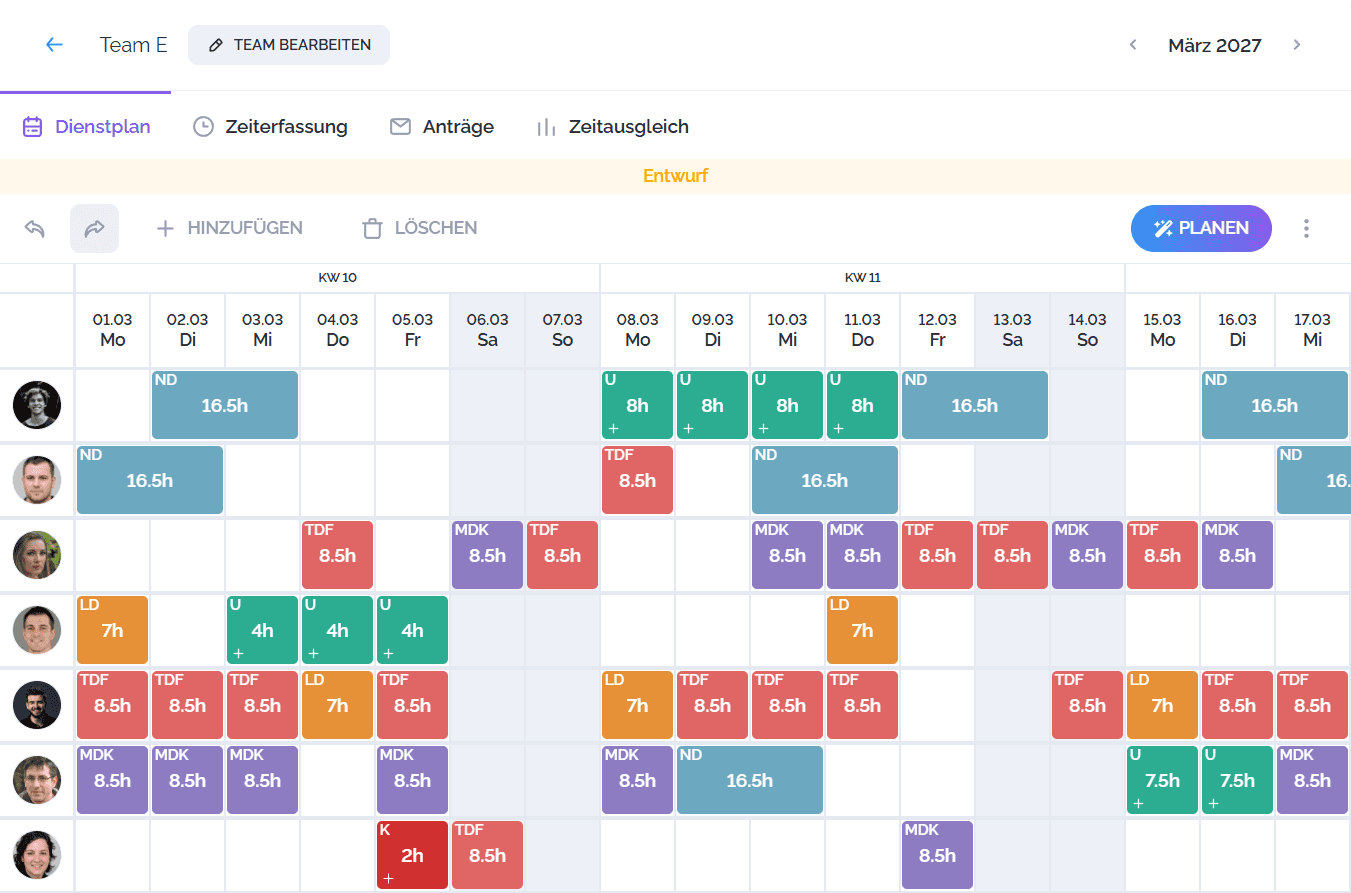Click the first employee's profile avatar
The width and height of the screenshot is (1351, 893).
pos(37,405)
